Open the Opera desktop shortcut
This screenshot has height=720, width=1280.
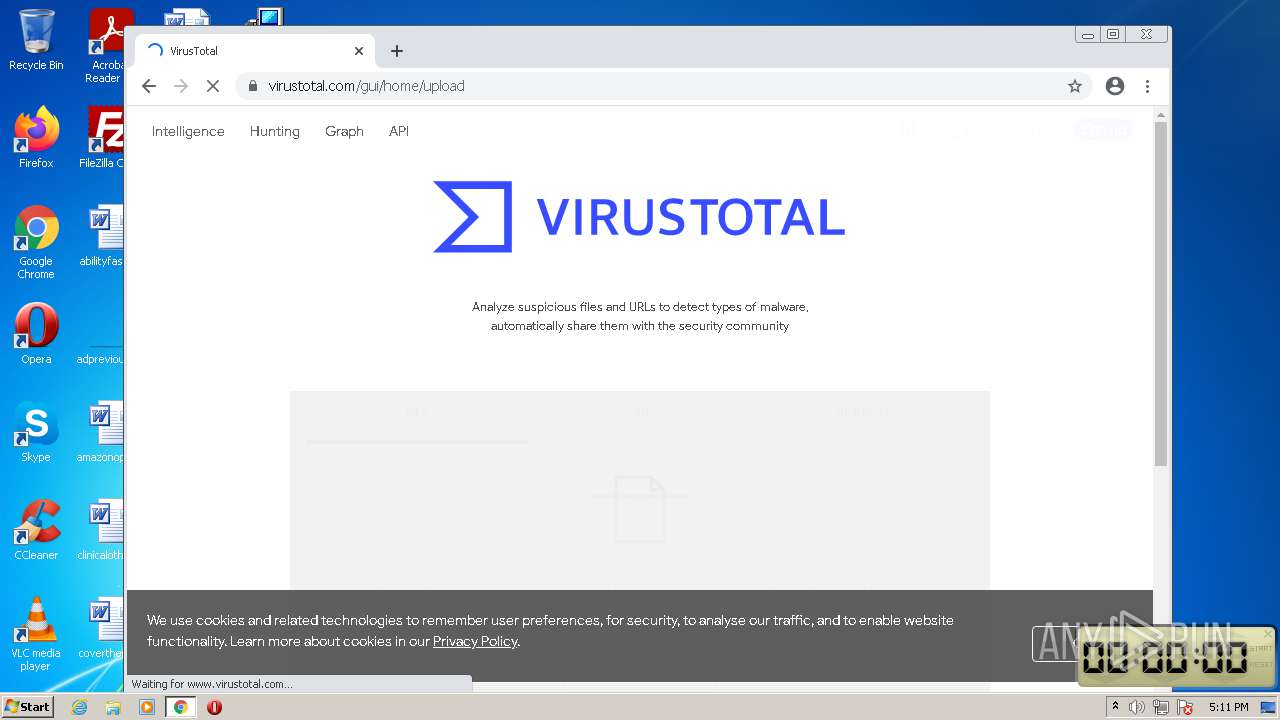coord(36,333)
